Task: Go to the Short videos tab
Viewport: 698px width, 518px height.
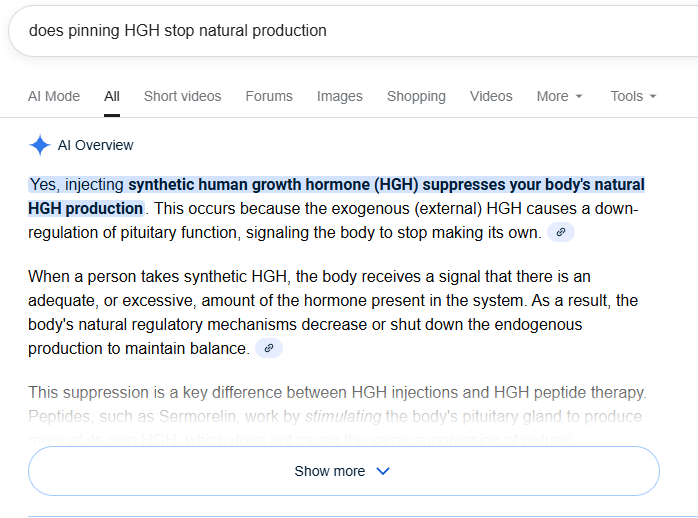Action: 182,96
